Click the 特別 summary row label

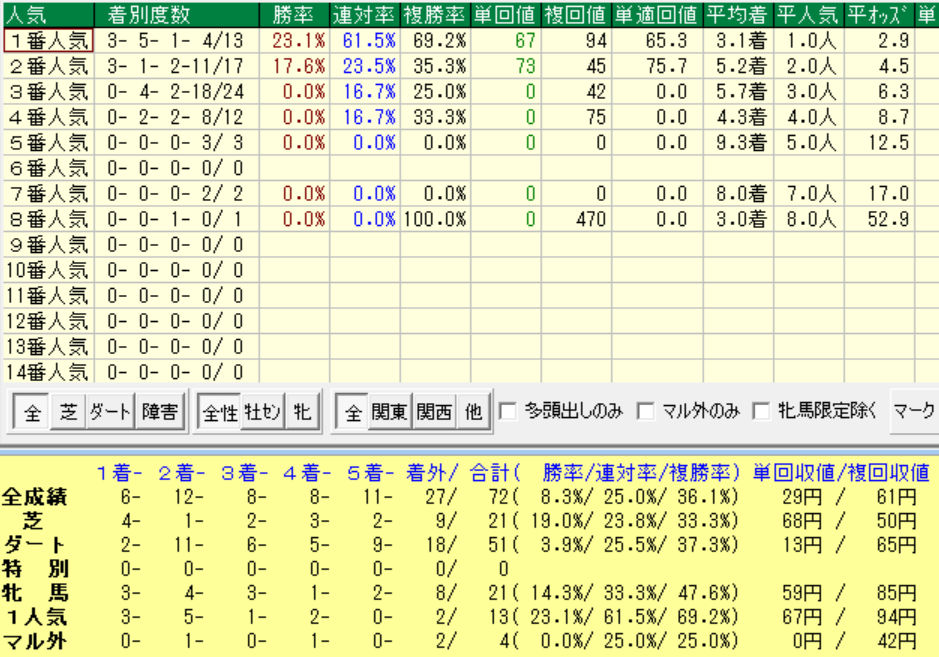pos(35,569)
